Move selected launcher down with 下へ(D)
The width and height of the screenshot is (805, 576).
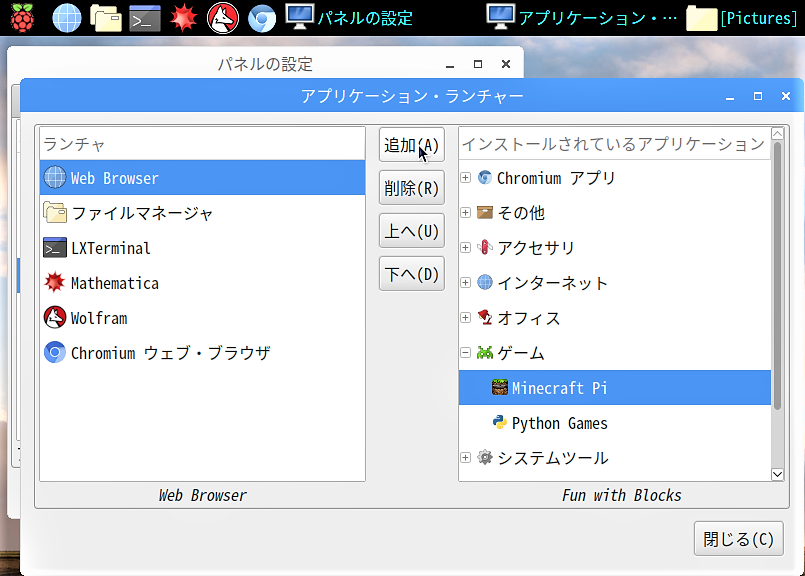412,274
